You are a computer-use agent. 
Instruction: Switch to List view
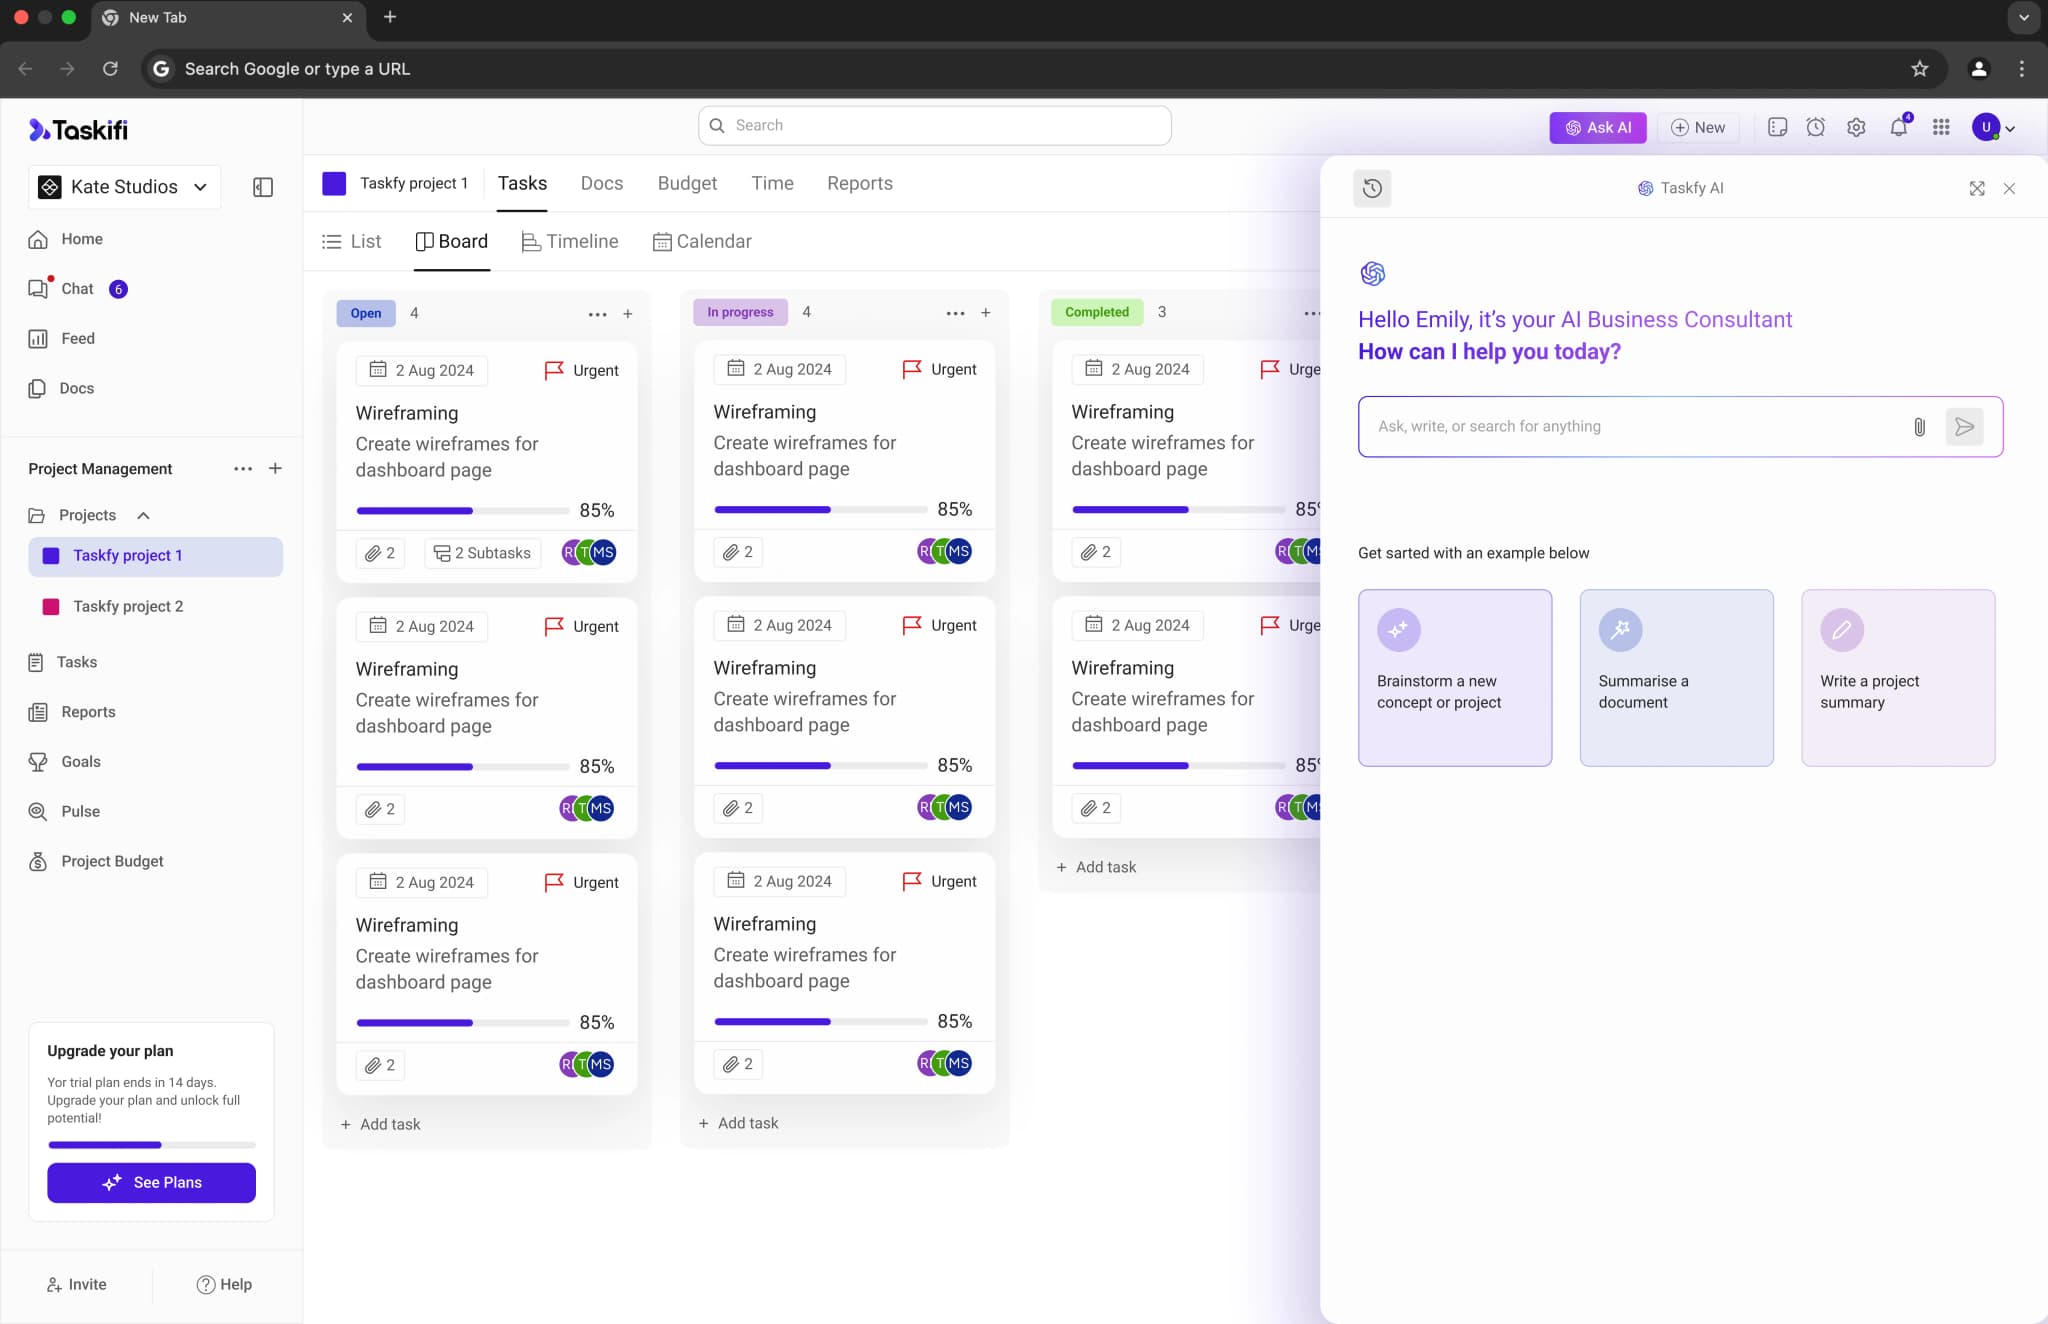tap(352, 241)
